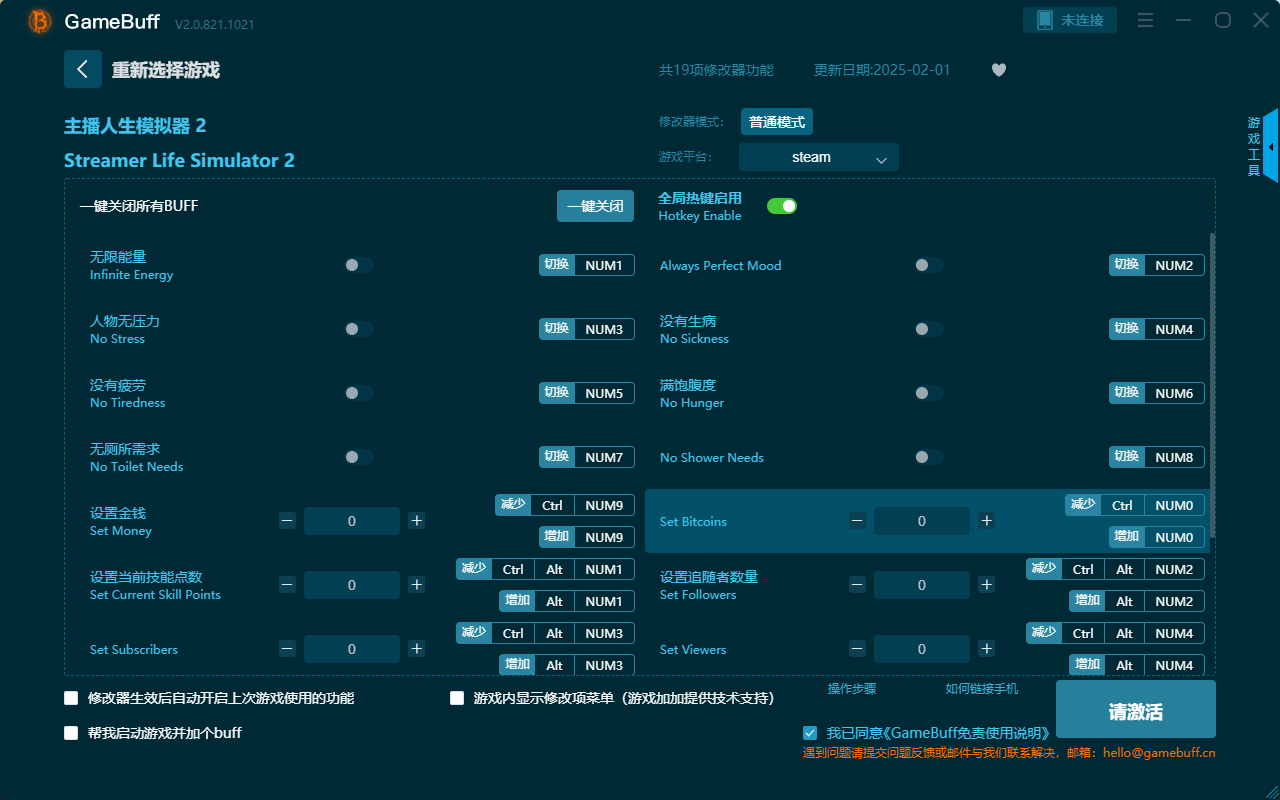This screenshot has width=1280, height=800.
Task: Uncheck the 我已同意 agreement checkbox
Action: pos(810,732)
